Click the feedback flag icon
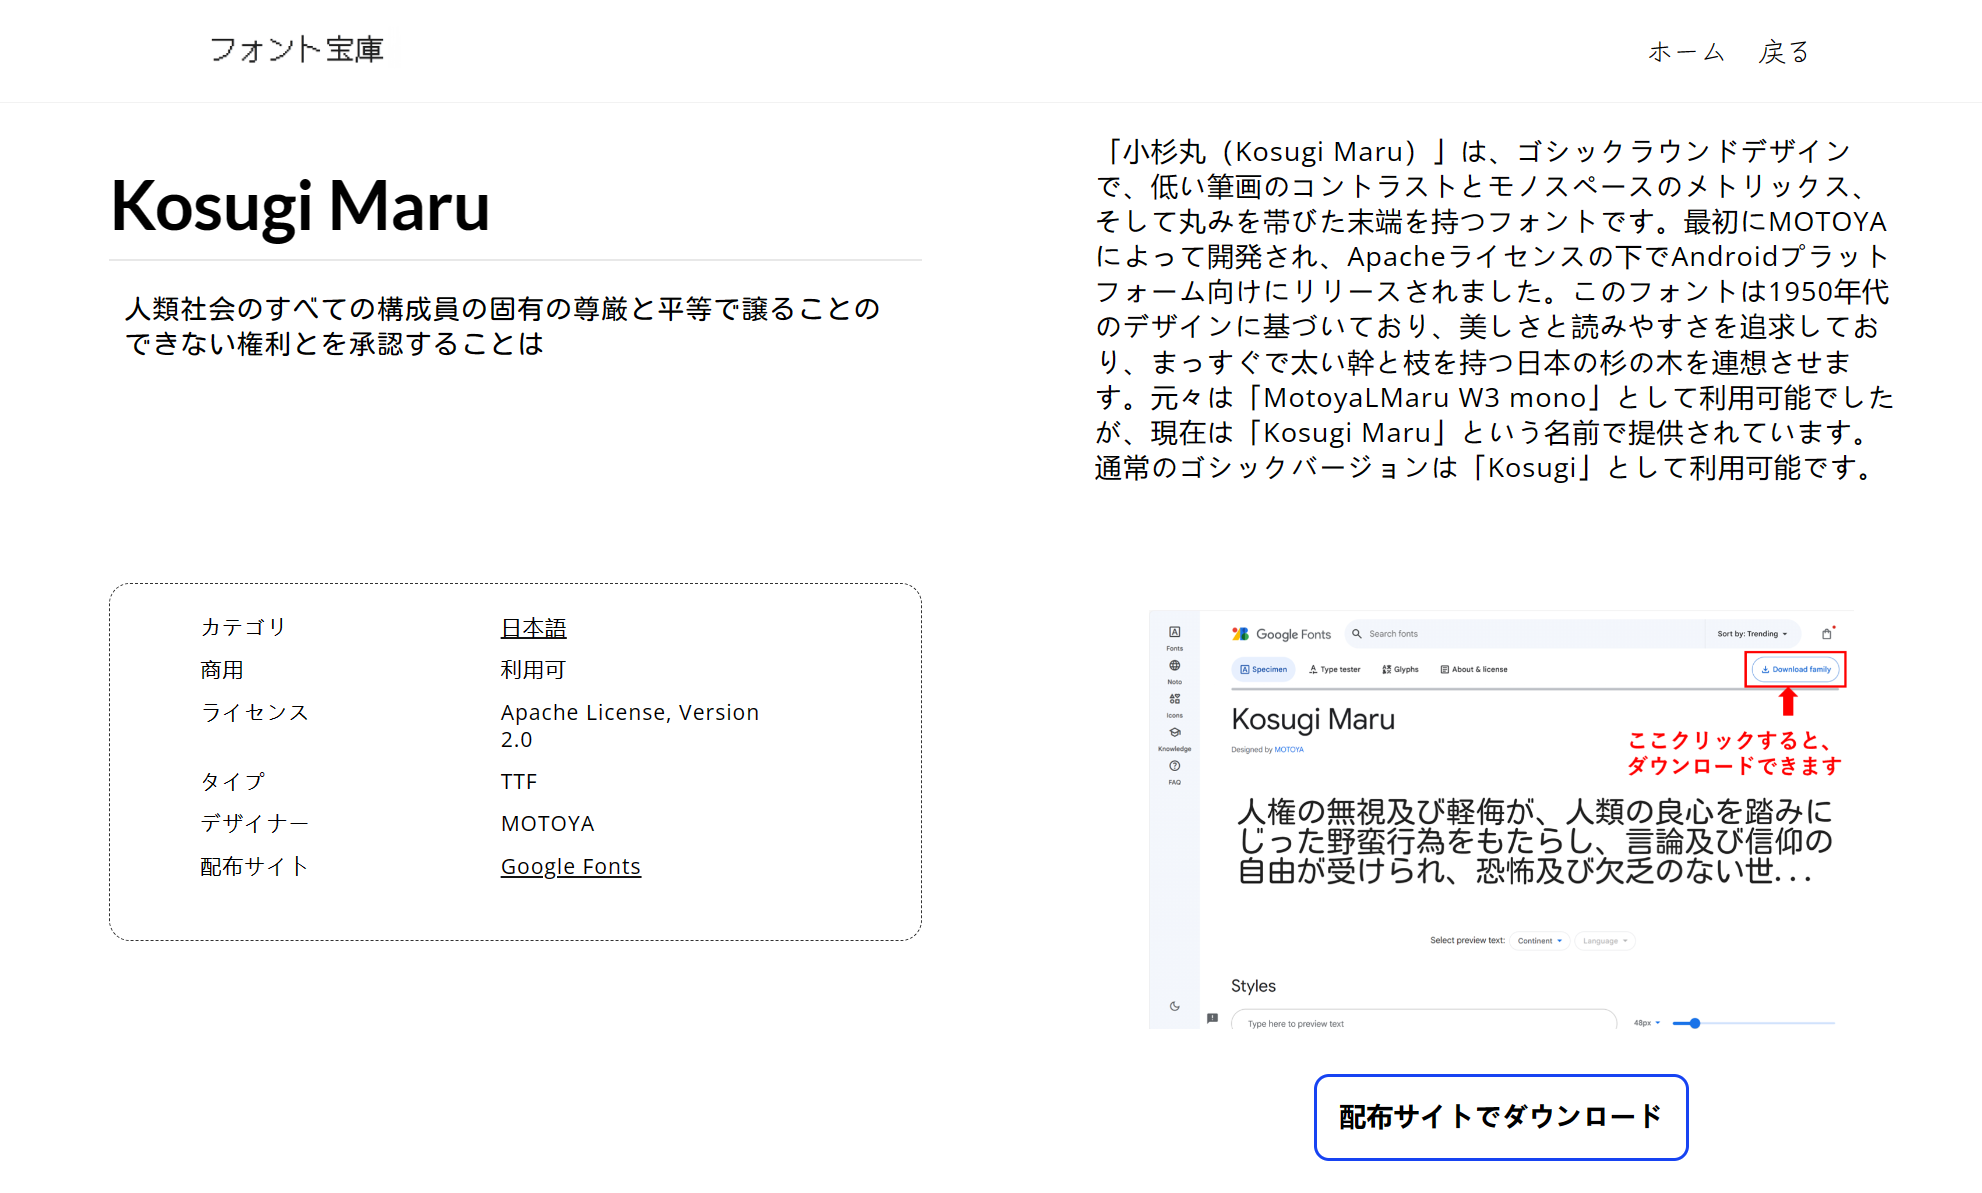 1212,1018
